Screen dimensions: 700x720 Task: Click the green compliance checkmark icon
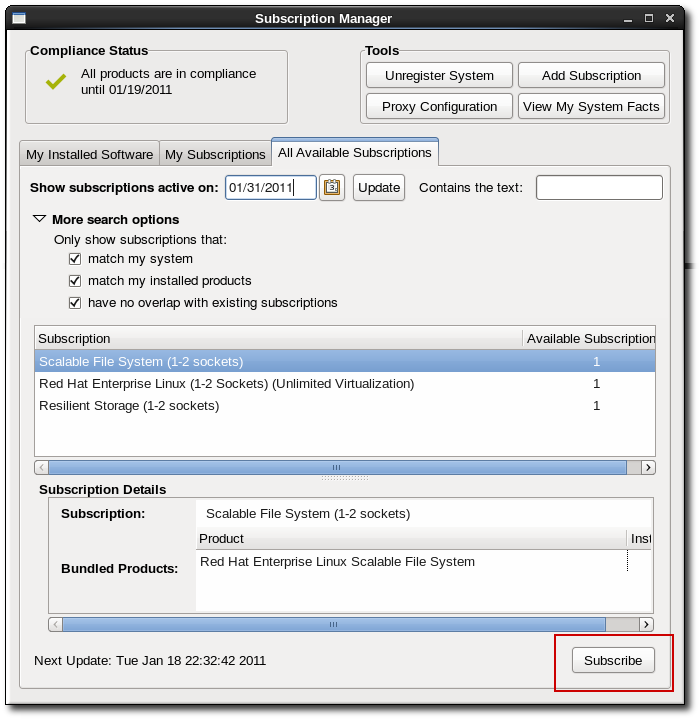click(56, 81)
